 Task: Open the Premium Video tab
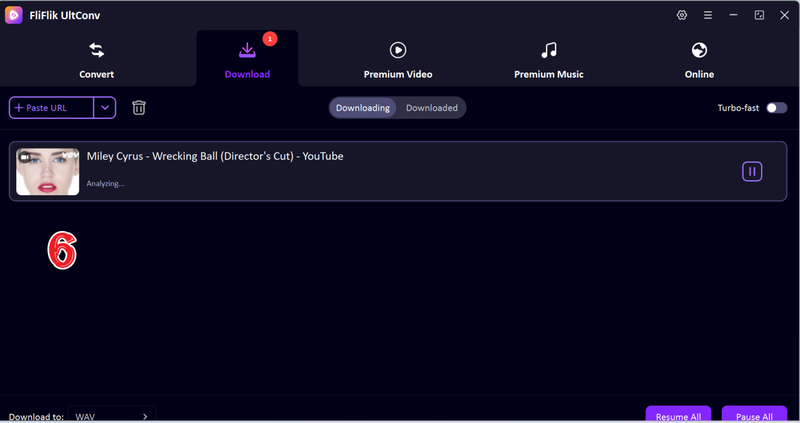point(398,60)
